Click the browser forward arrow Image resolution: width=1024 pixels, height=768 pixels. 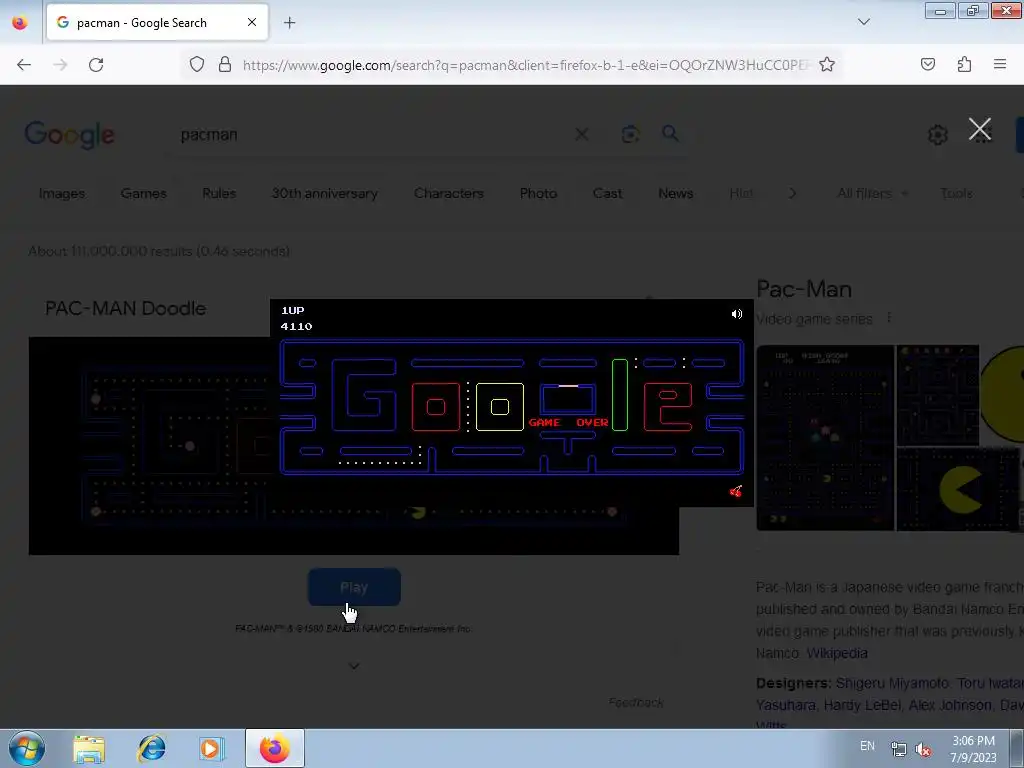pos(60,65)
